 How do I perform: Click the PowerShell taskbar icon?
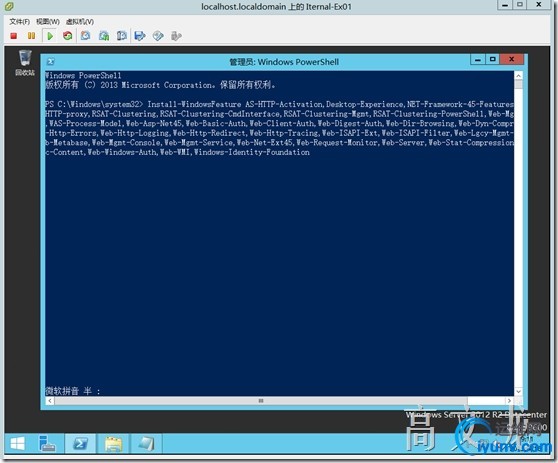80,444
